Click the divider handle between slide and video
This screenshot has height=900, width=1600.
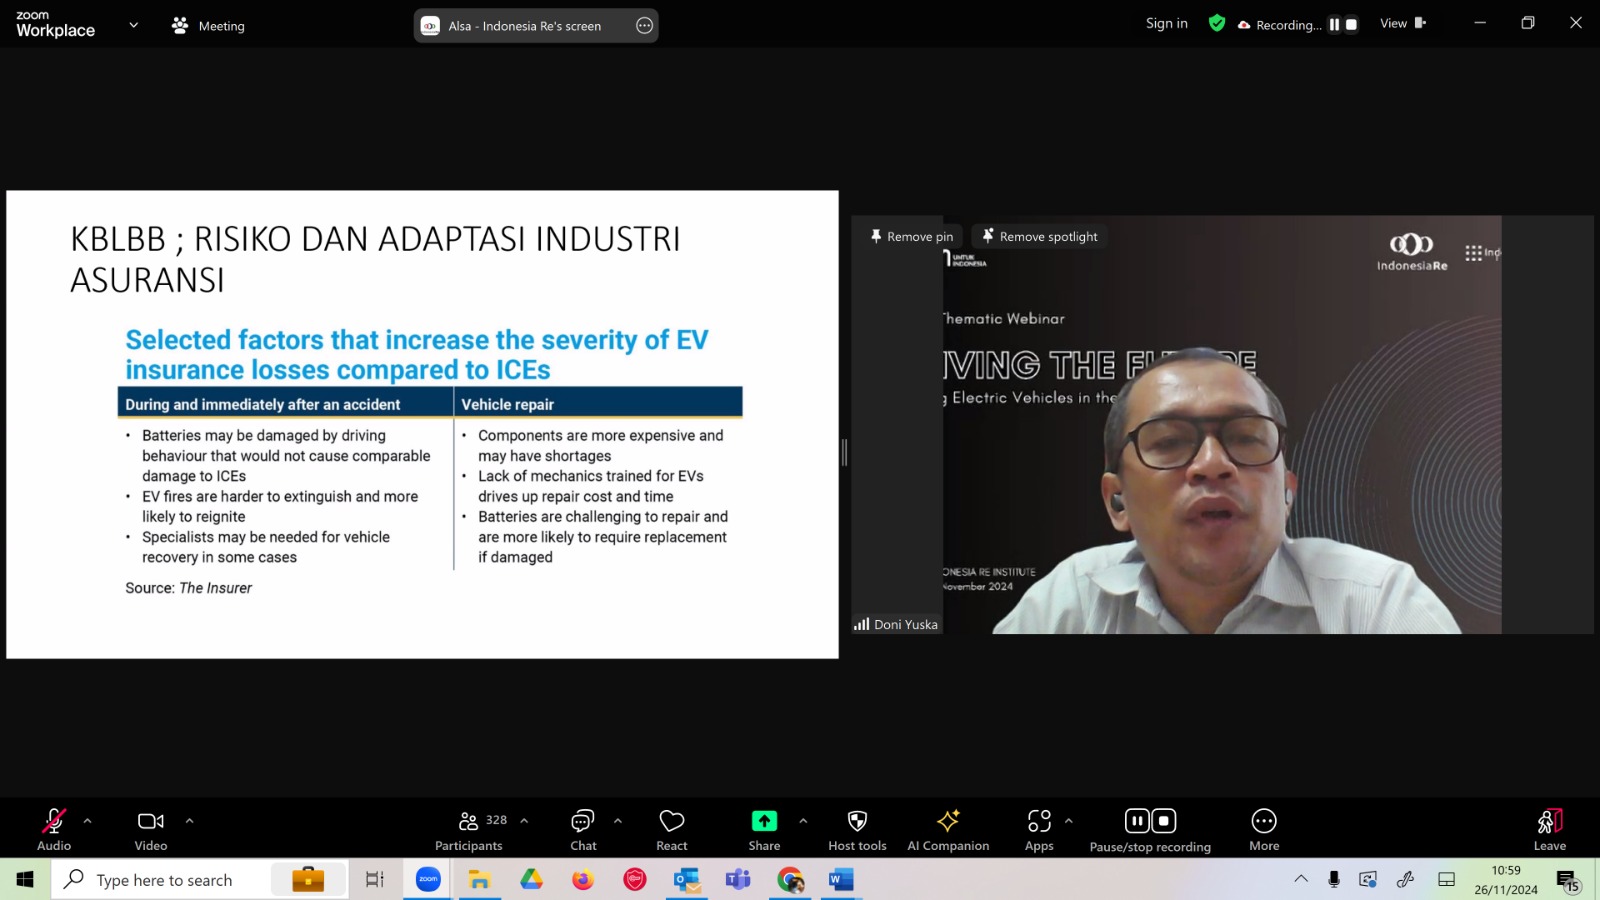845,453
